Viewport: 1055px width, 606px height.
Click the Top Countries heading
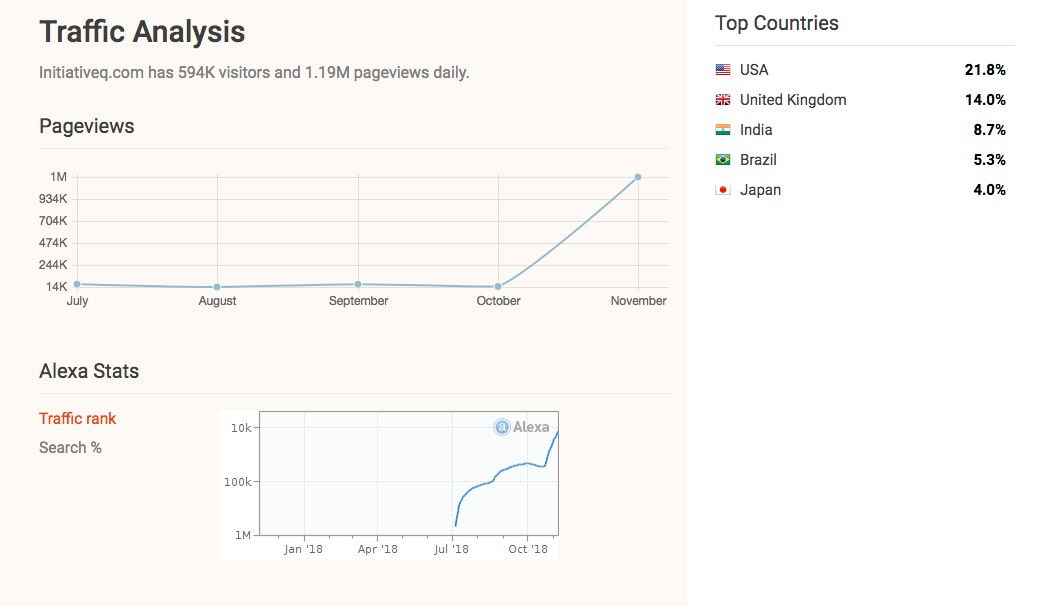[776, 23]
